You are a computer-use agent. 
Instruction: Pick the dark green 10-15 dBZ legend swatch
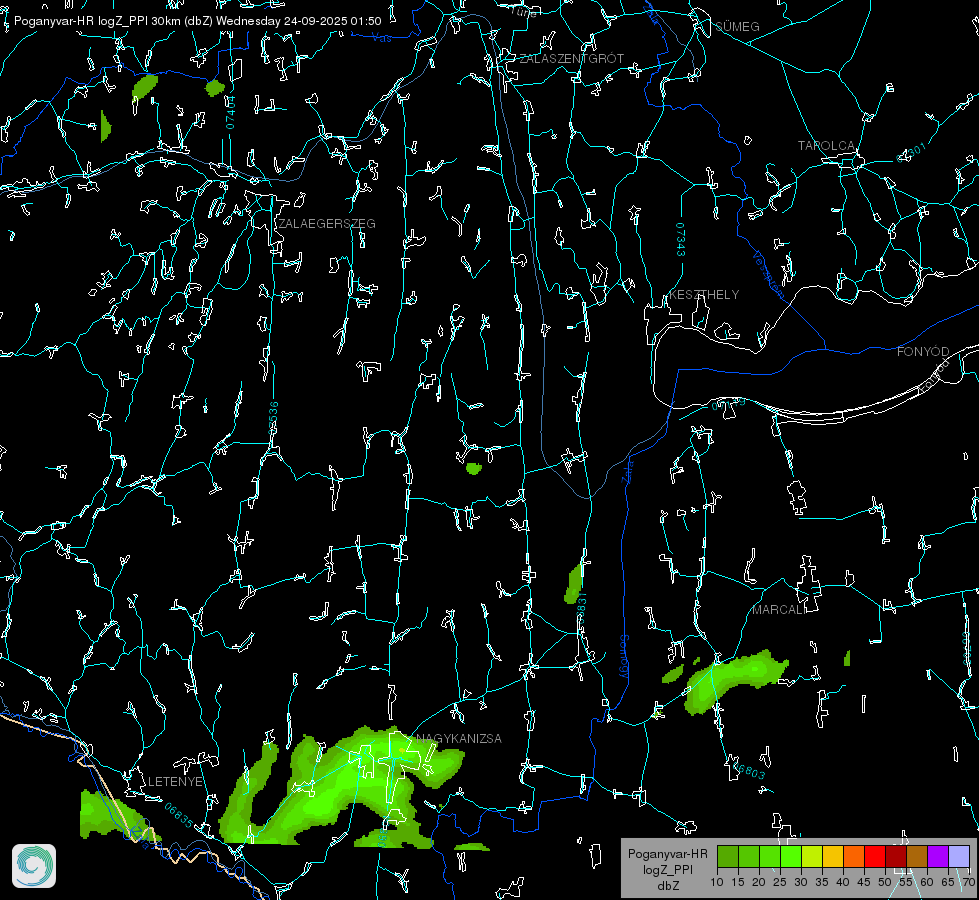tap(728, 856)
